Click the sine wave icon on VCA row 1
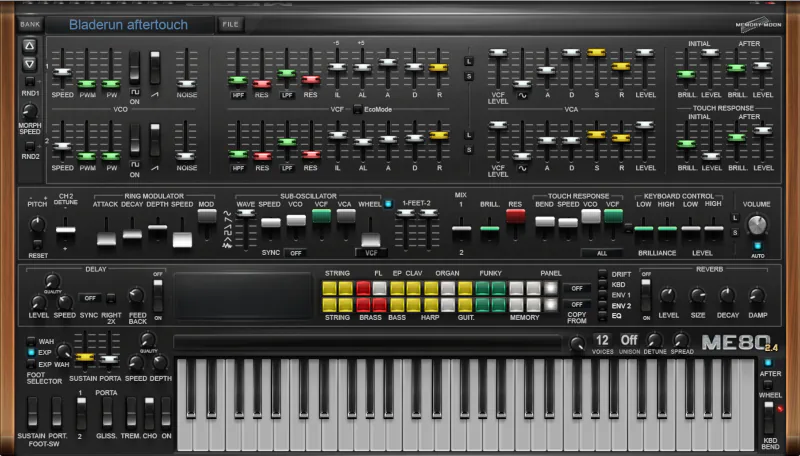The width and height of the screenshot is (800, 456). (x=522, y=95)
